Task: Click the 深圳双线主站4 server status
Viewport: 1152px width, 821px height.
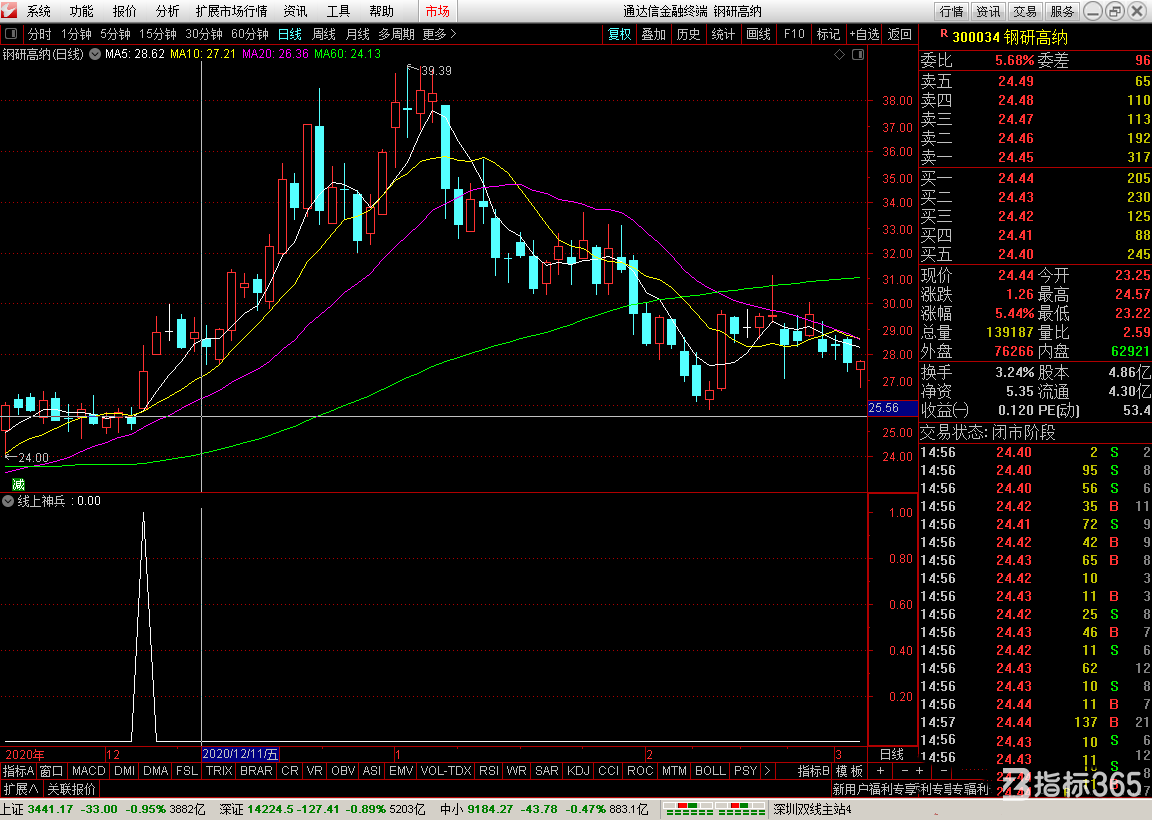Action: point(812,809)
